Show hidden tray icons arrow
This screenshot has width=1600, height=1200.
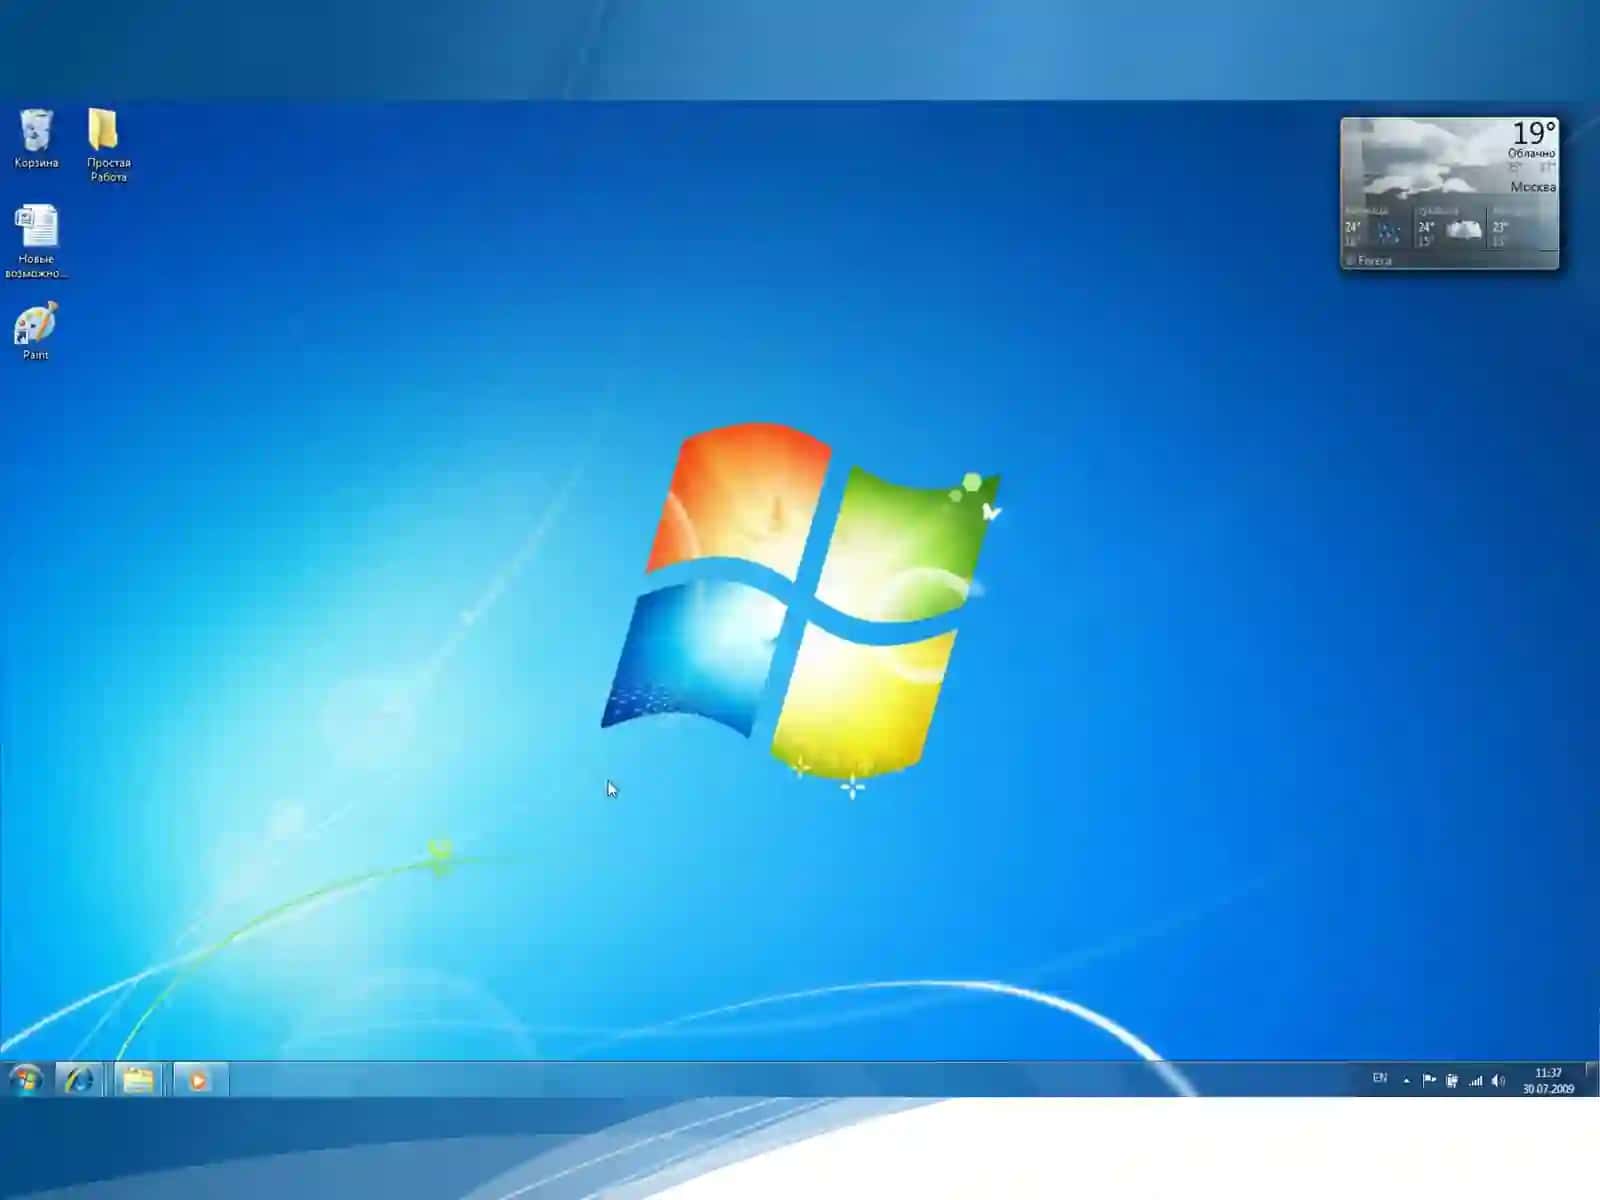tap(1406, 1080)
